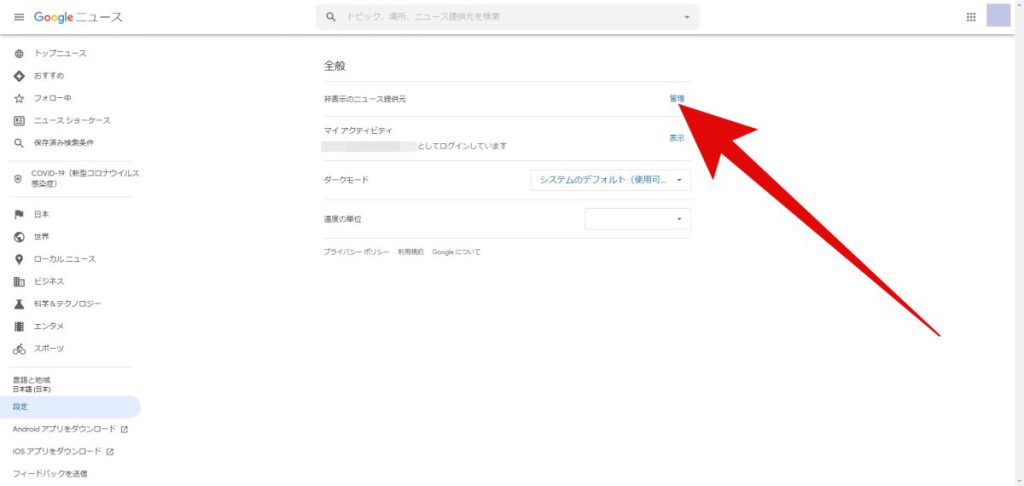Screen dimensions: 1024x486
Task: Open the ダークモード dropdown
Action: pos(611,180)
